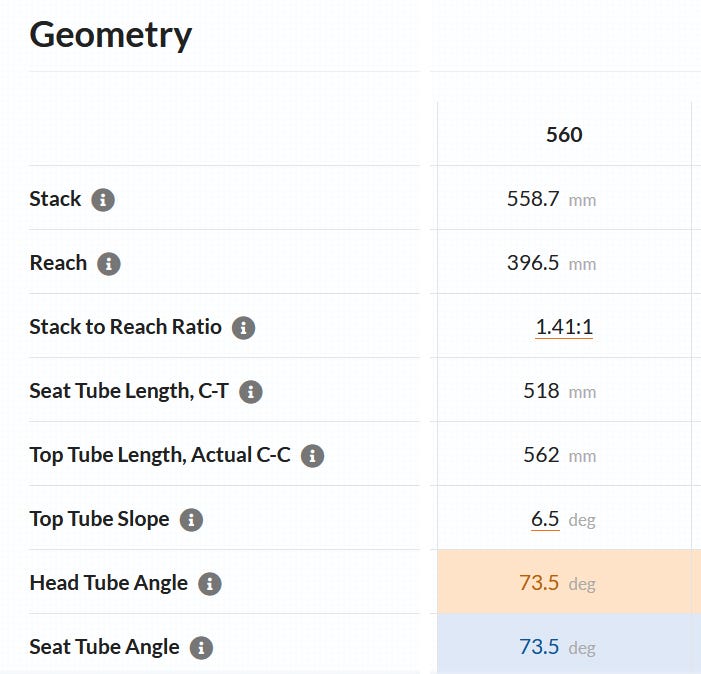Click the underlined 6.5 deg slope value
Viewport: 701px width, 674px height.
pyautogui.click(x=546, y=519)
